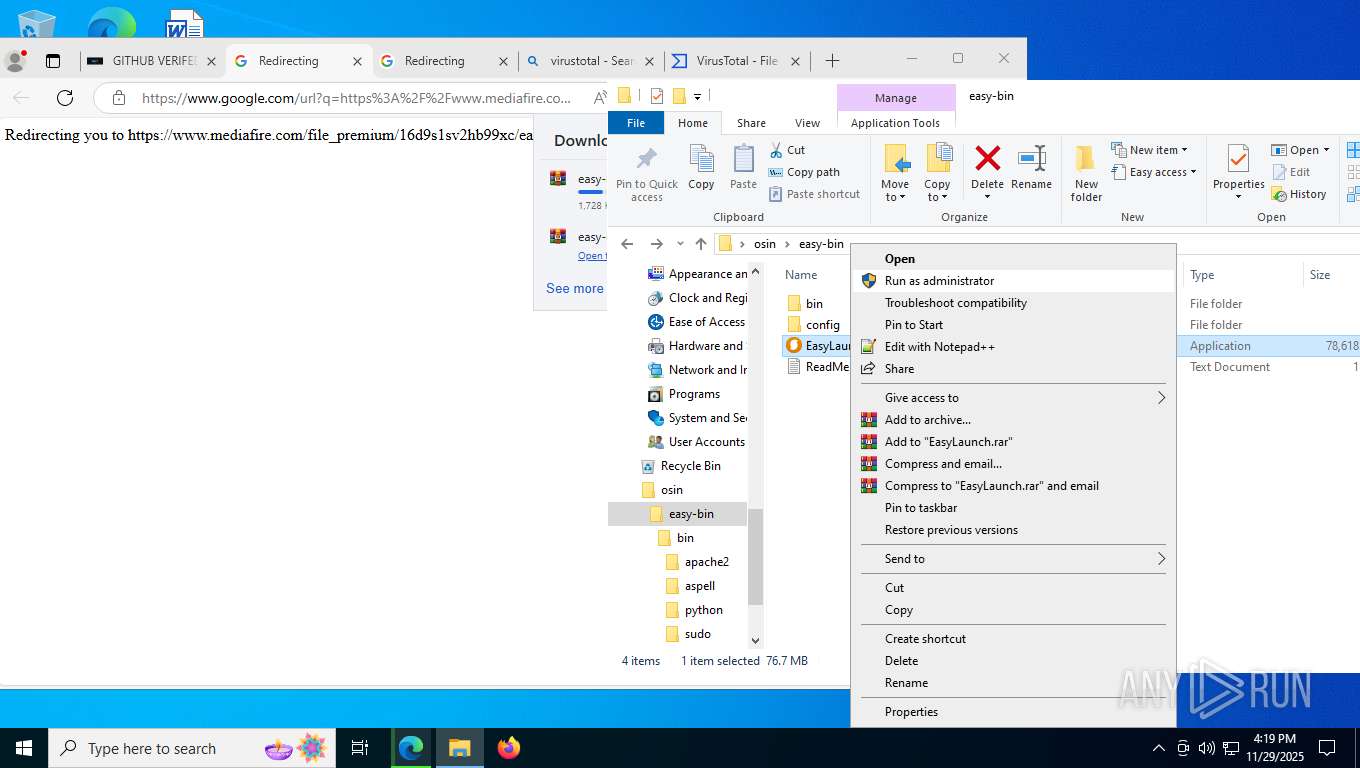Switch to the View ribbon tab
This screenshot has height=768, width=1360.
coord(808,123)
